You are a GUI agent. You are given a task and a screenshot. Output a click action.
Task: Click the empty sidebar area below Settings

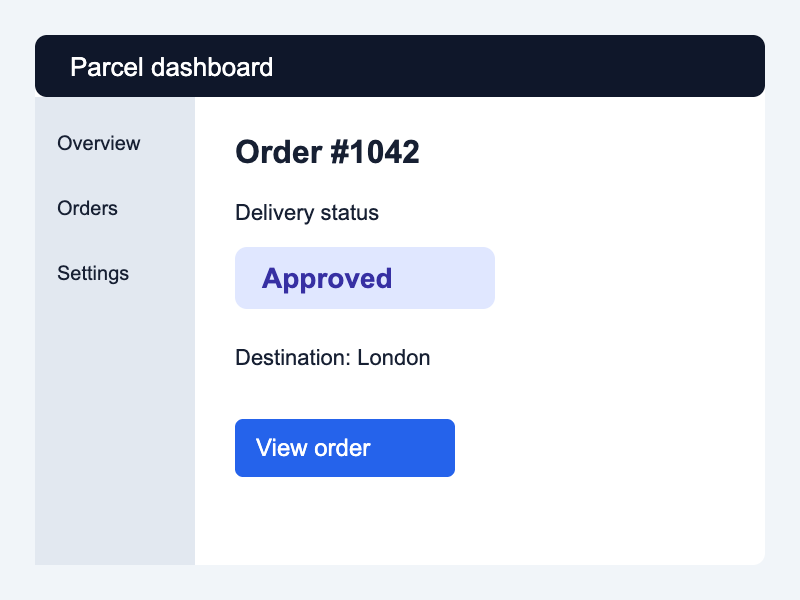[x=115, y=423]
